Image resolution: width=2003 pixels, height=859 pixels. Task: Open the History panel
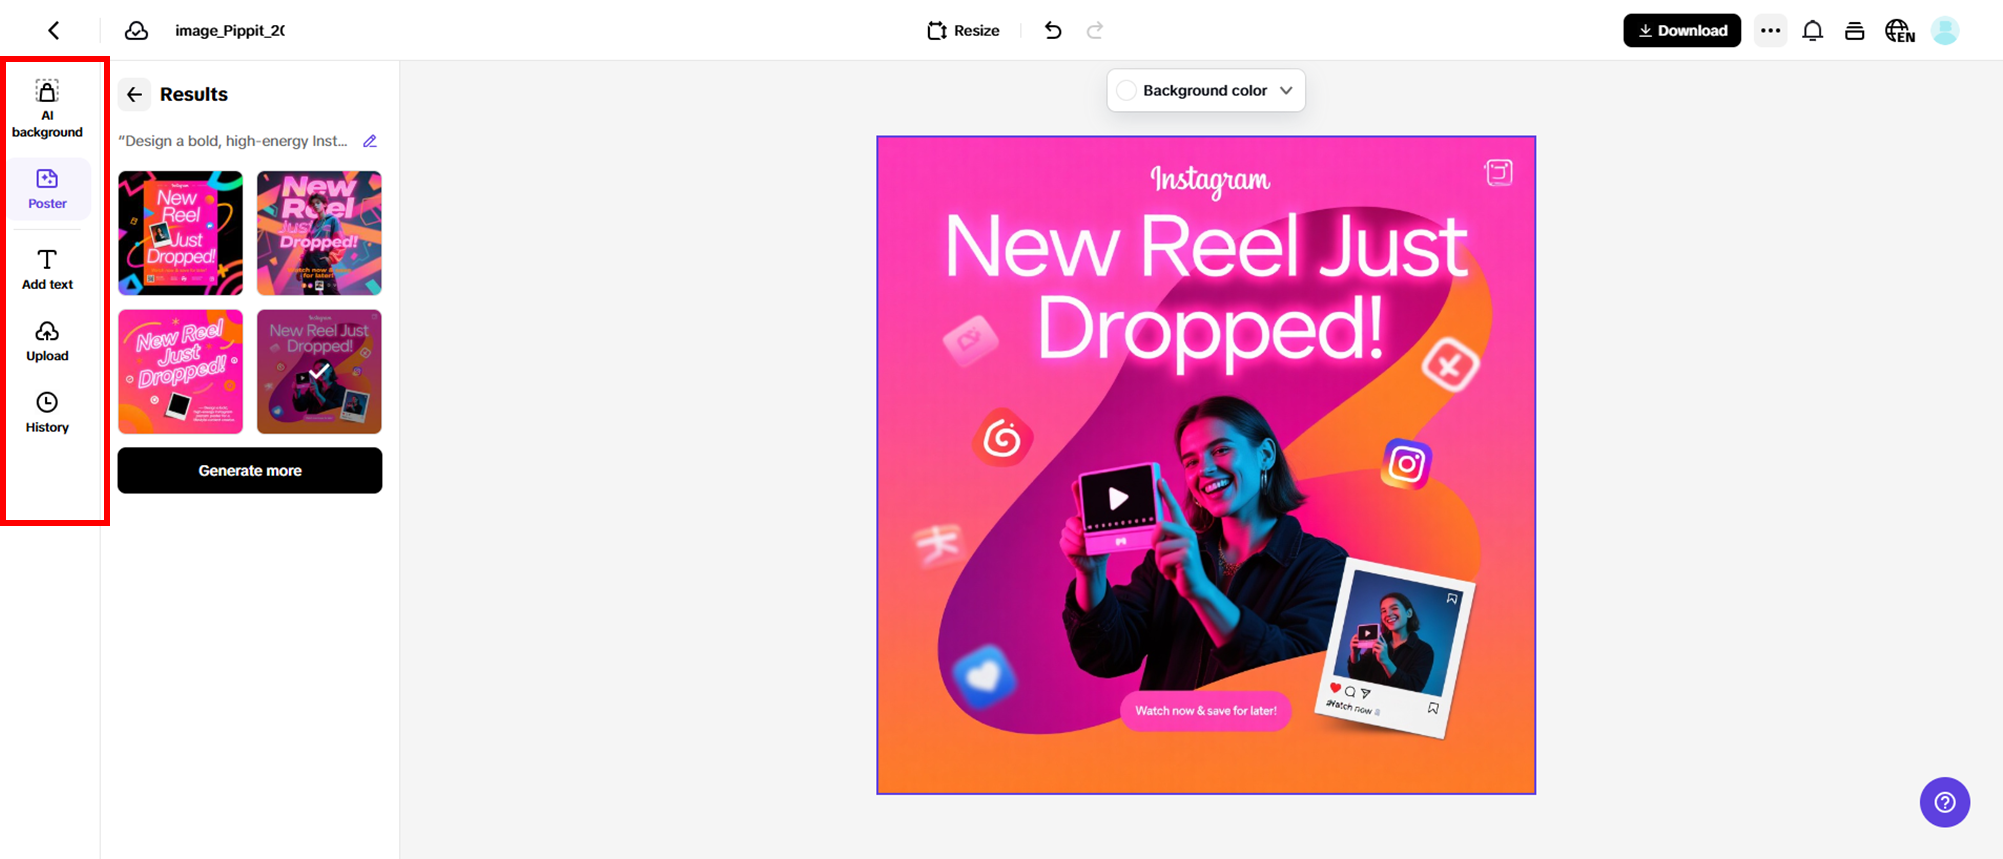click(x=47, y=413)
